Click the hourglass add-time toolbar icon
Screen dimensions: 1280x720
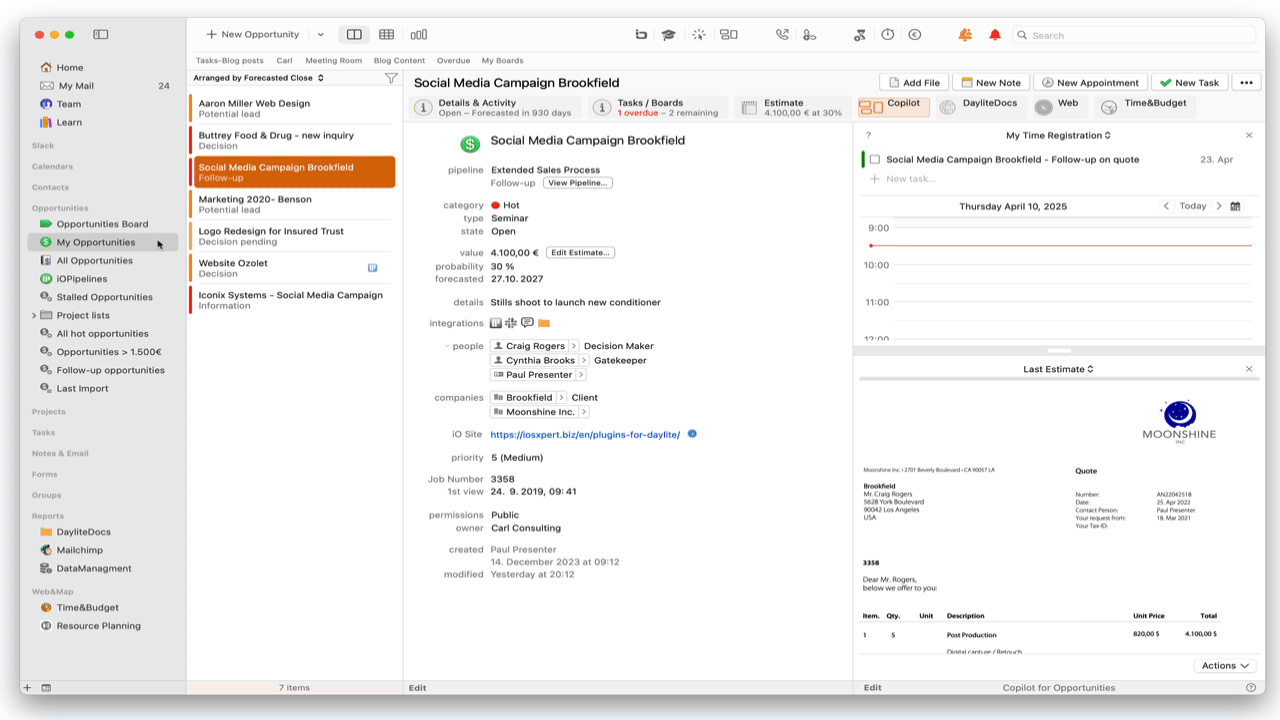pos(859,34)
